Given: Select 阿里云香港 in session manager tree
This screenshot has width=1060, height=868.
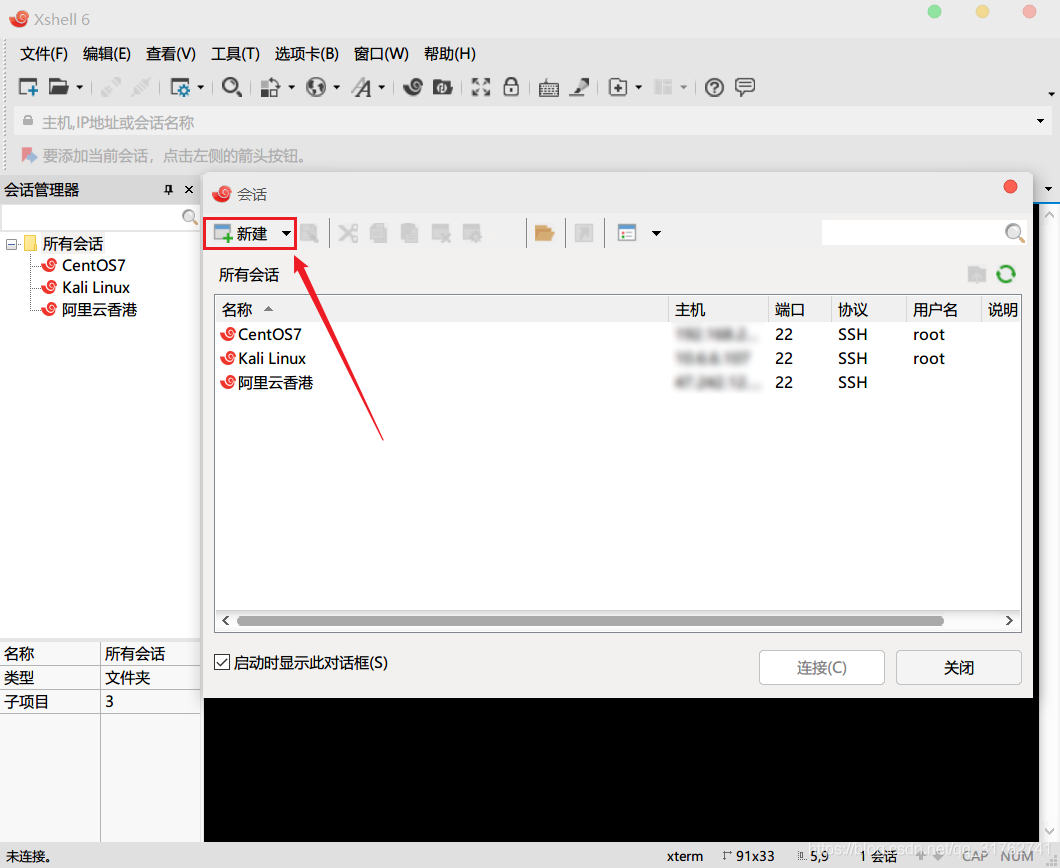Looking at the screenshot, I should tap(99, 310).
